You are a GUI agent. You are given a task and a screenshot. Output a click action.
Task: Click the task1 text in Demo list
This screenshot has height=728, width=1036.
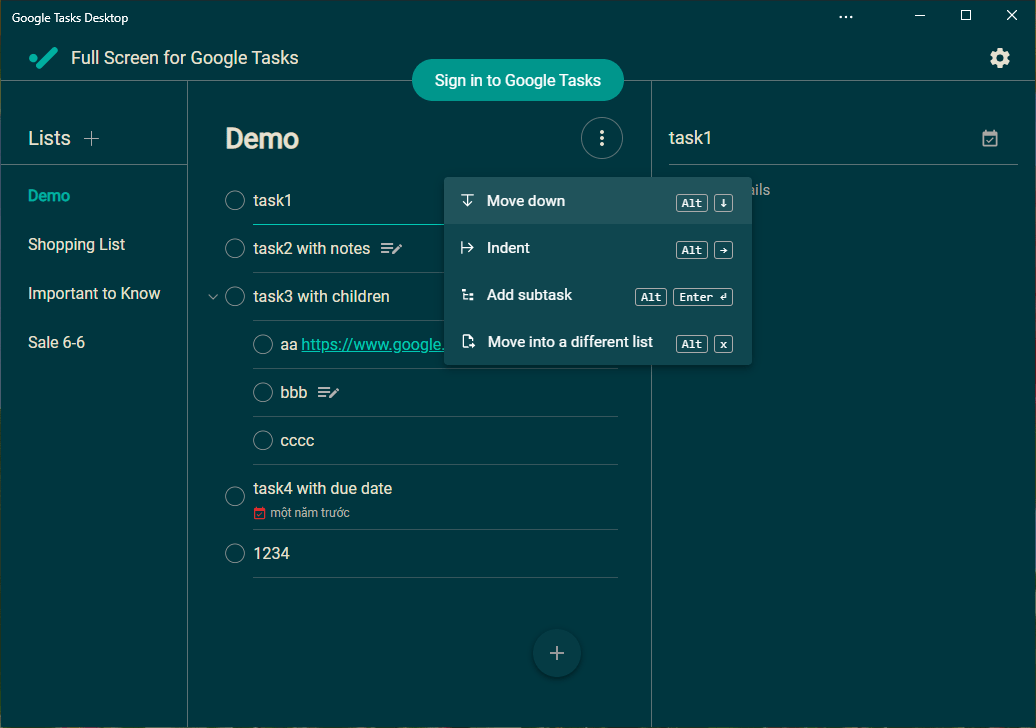click(x=272, y=200)
